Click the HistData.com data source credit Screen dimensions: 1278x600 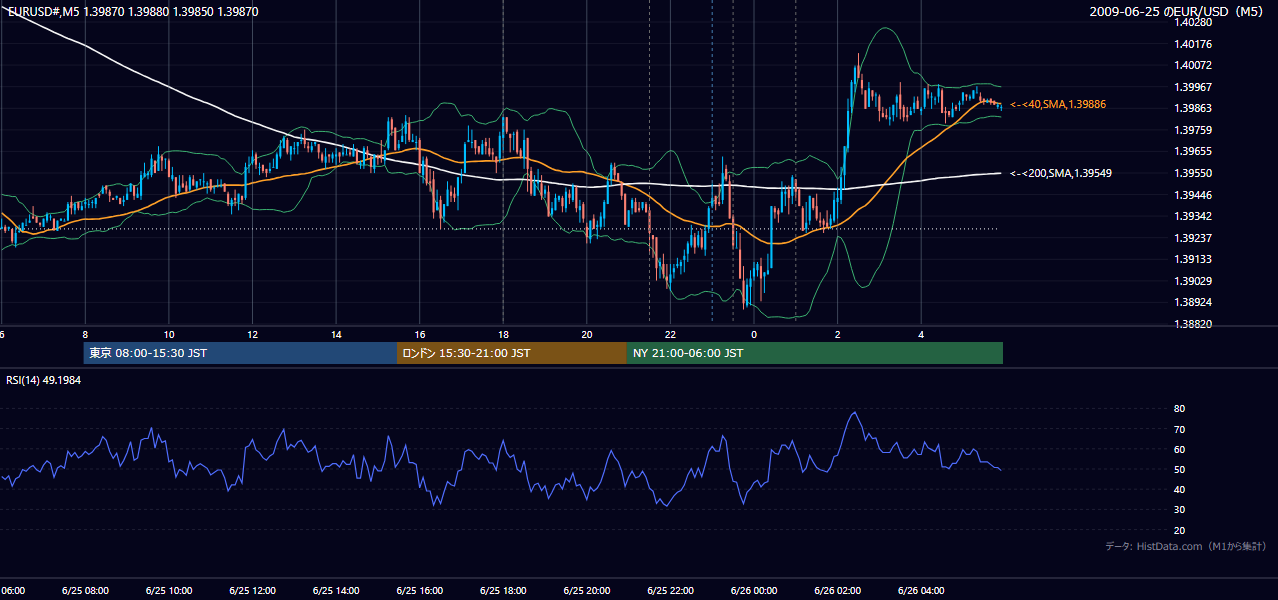pos(1186,546)
